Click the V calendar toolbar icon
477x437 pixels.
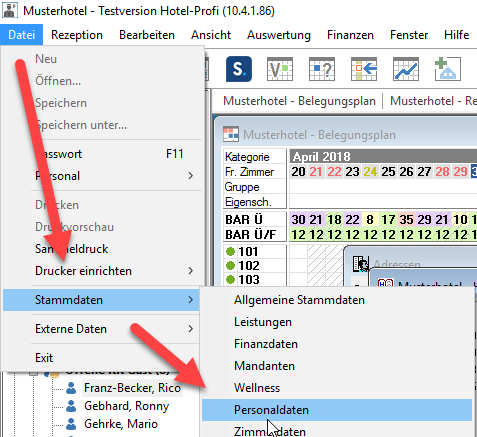pos(280,69)
